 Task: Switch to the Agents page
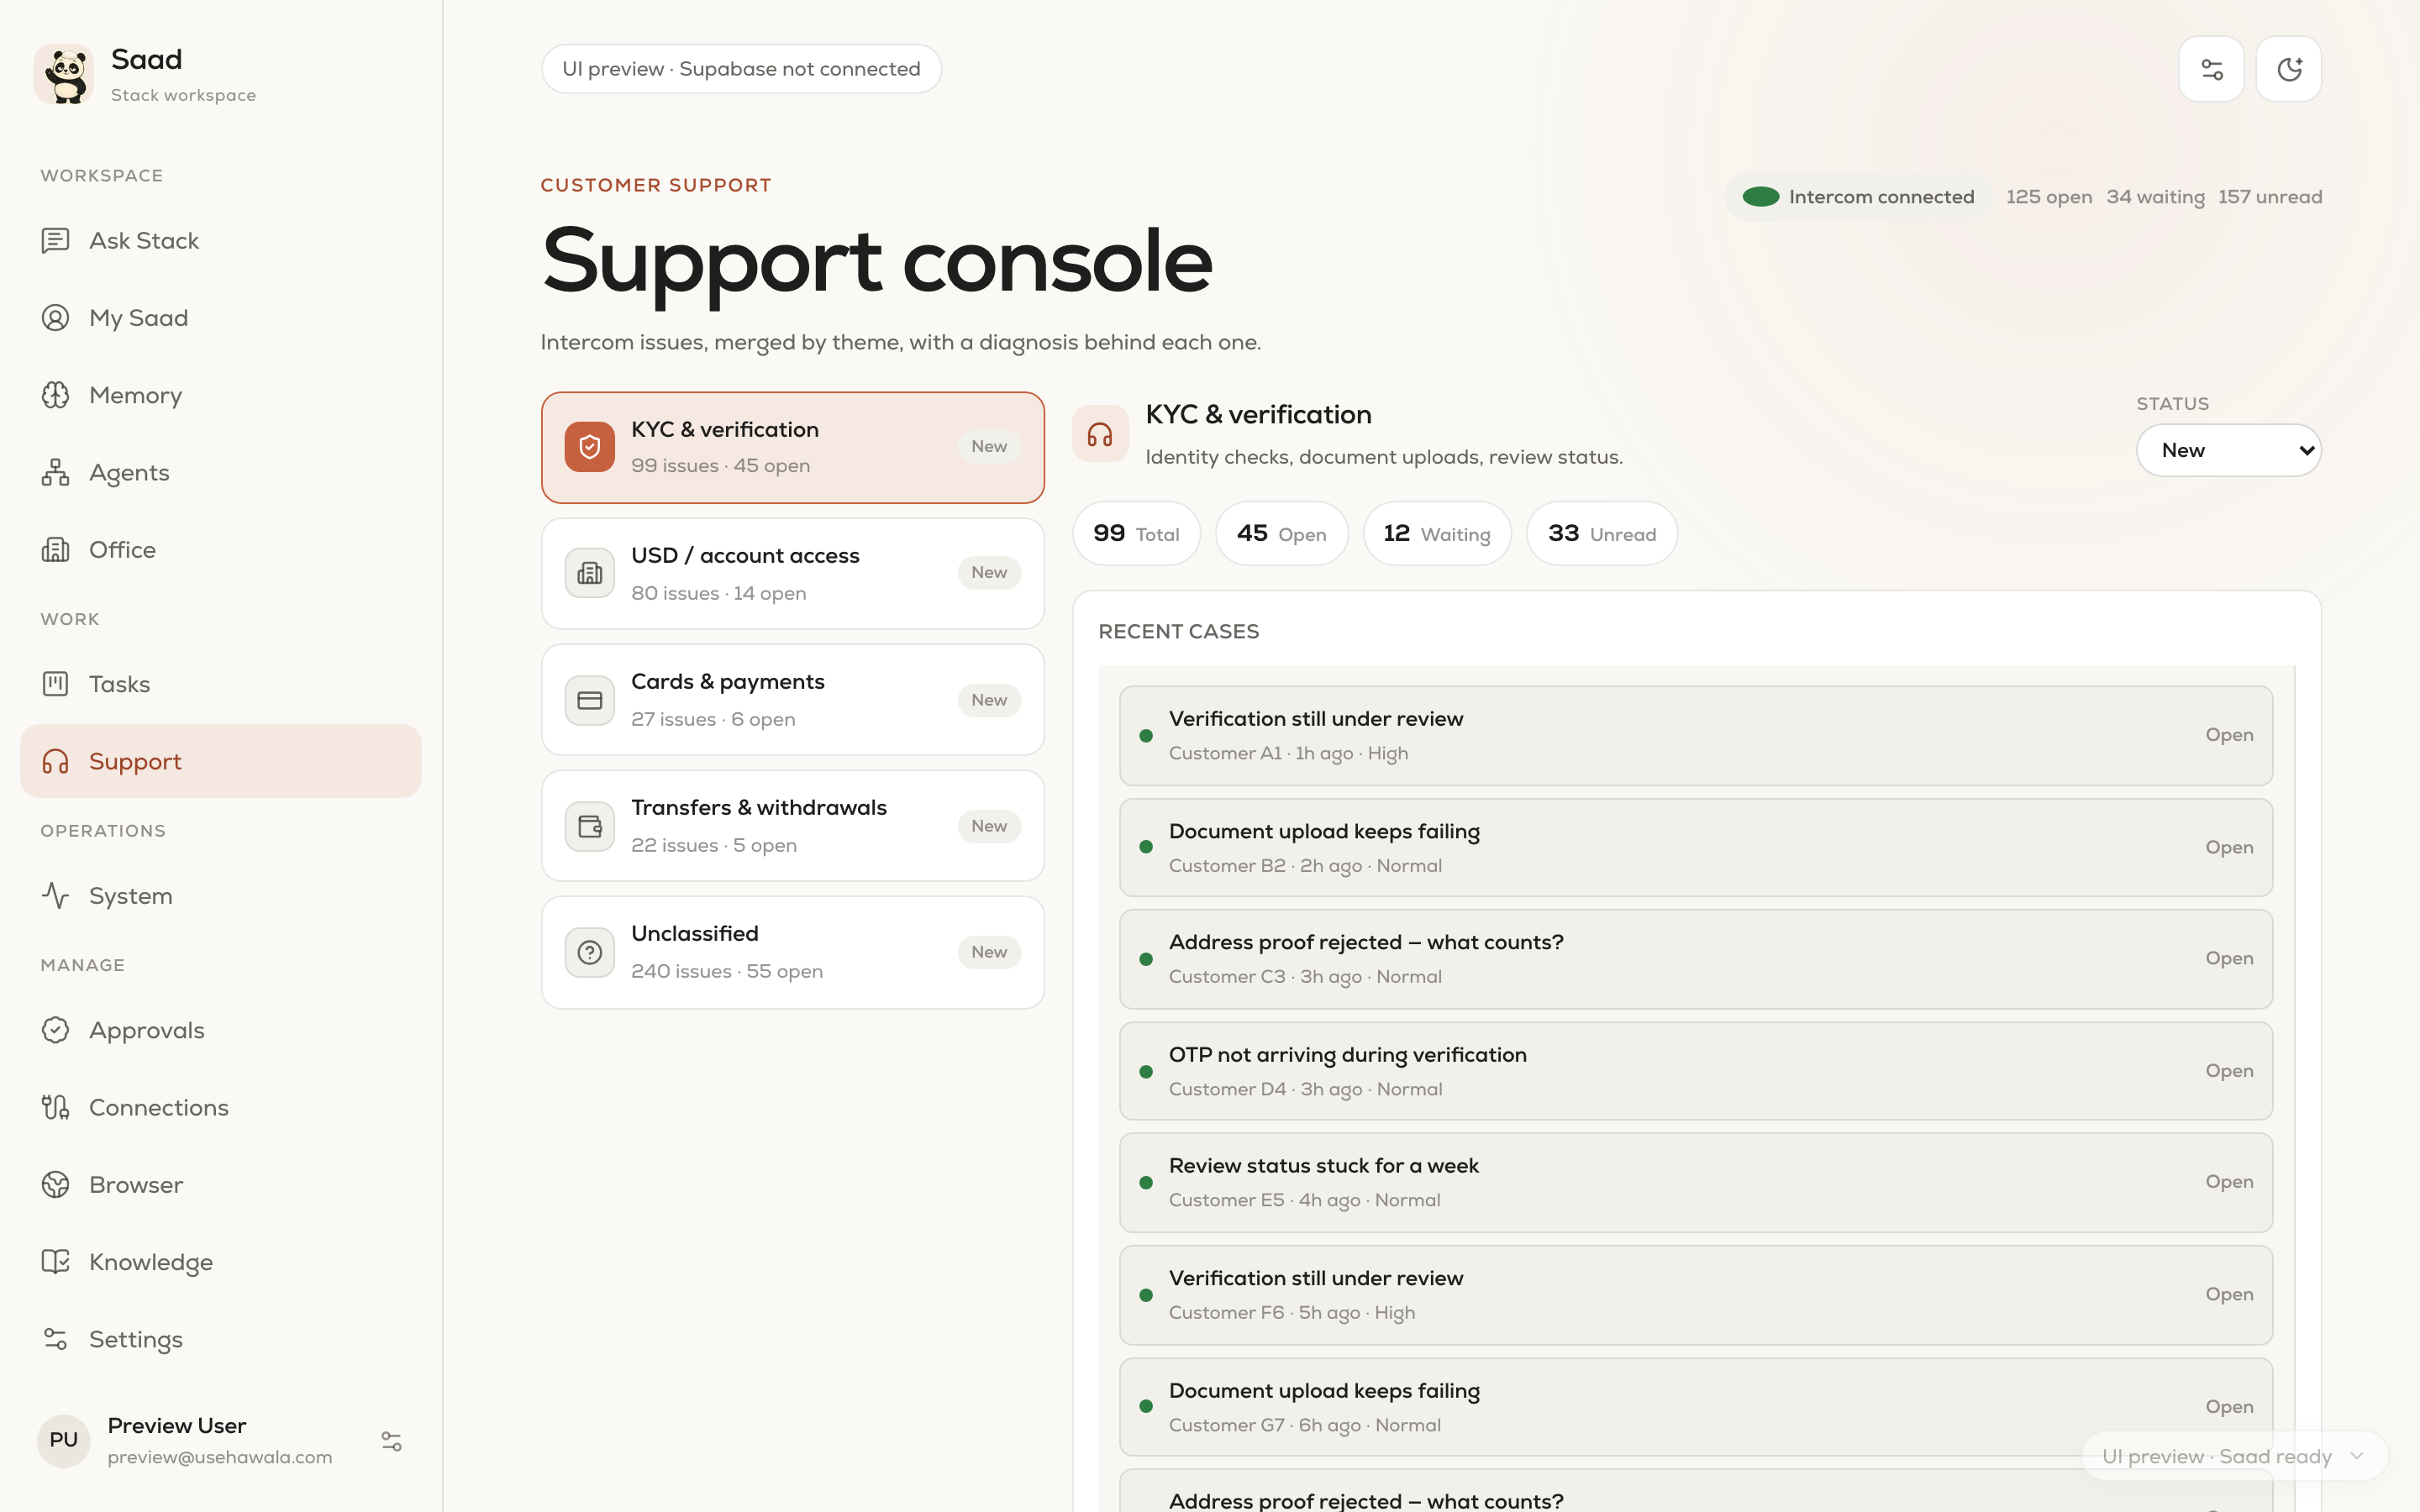(220, 472)
